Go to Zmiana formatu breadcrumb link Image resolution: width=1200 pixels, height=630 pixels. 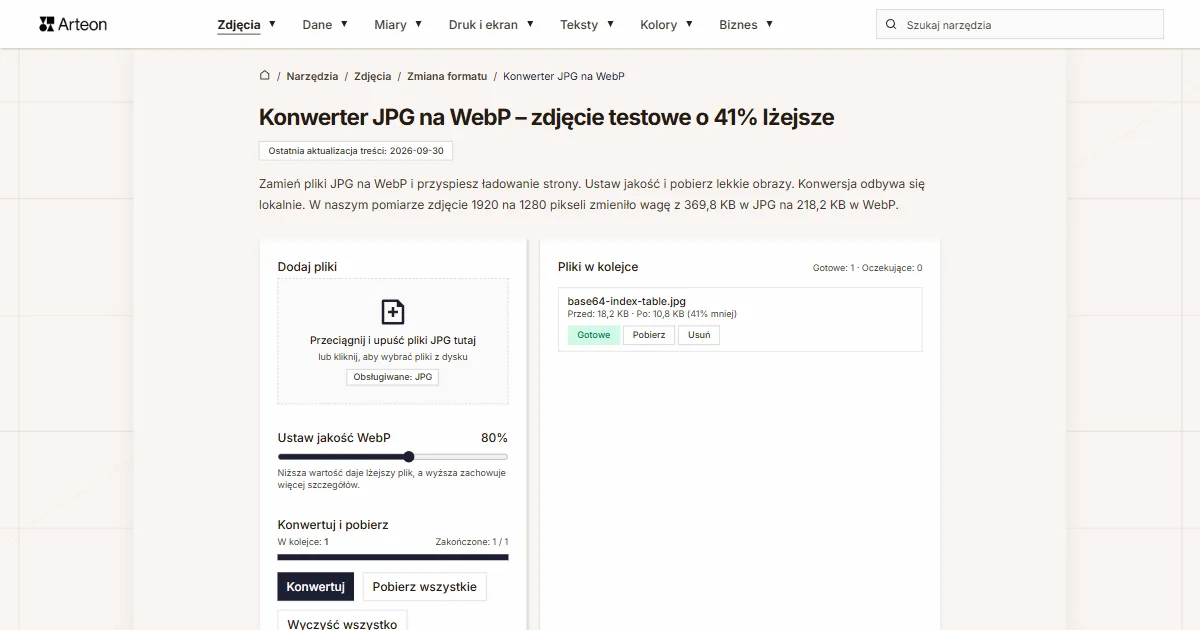447,76
